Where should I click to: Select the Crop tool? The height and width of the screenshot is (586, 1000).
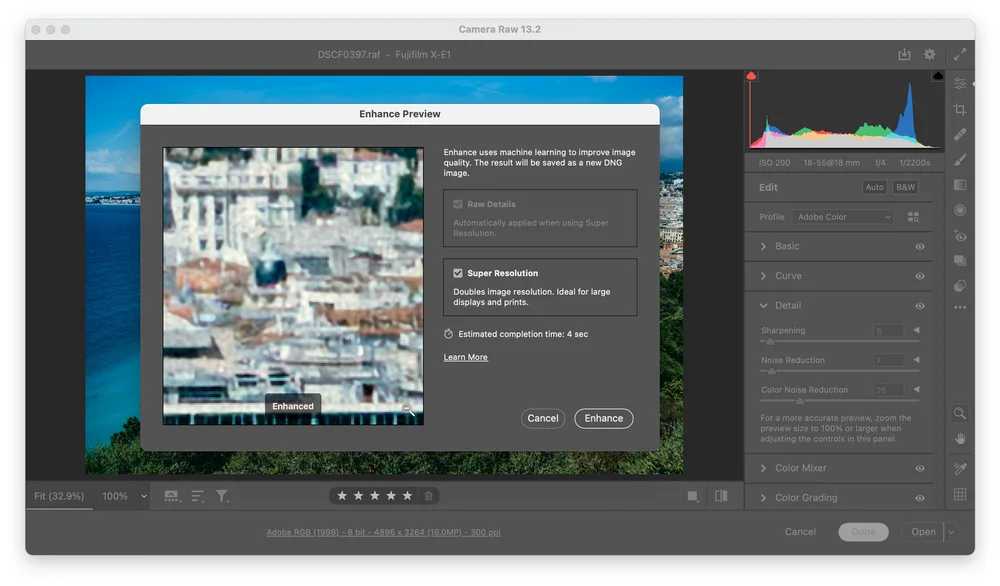[960, 109]
